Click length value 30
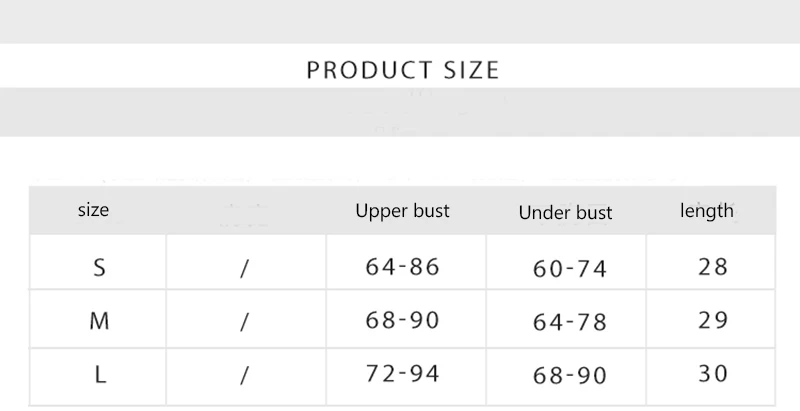 (x=713, y=375)
